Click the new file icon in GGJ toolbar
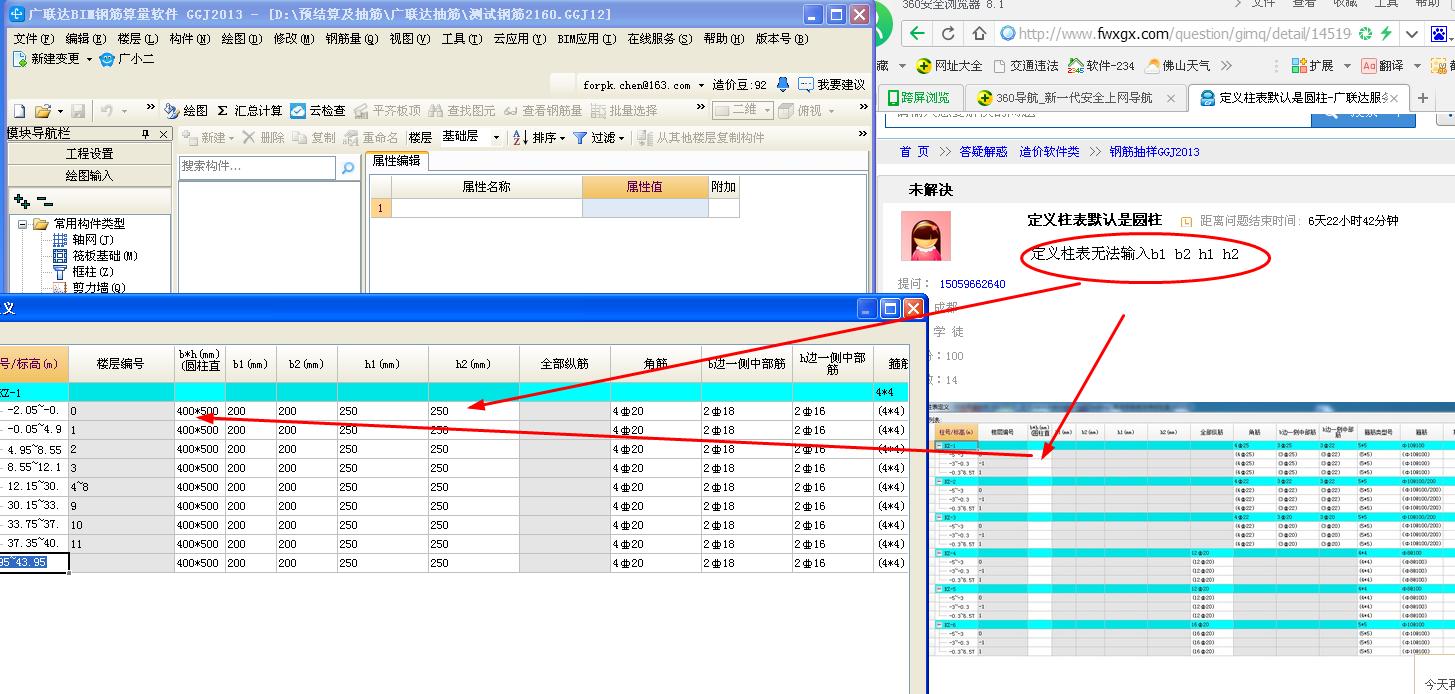 tap(19, 111)
